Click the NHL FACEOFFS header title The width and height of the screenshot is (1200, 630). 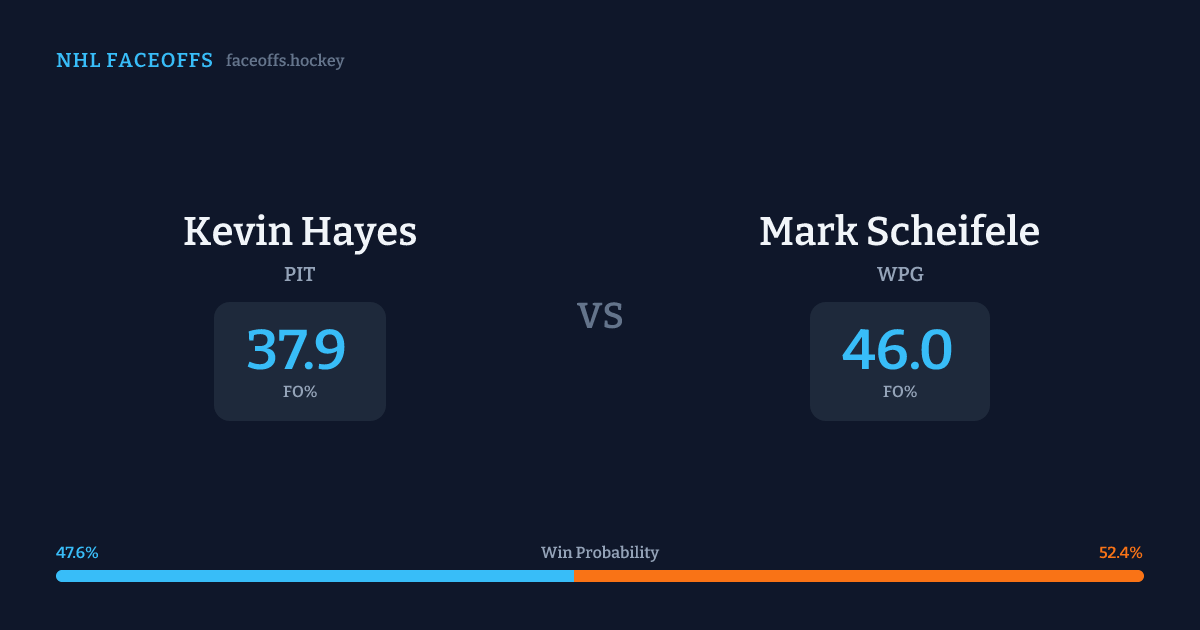pos(134,61)
